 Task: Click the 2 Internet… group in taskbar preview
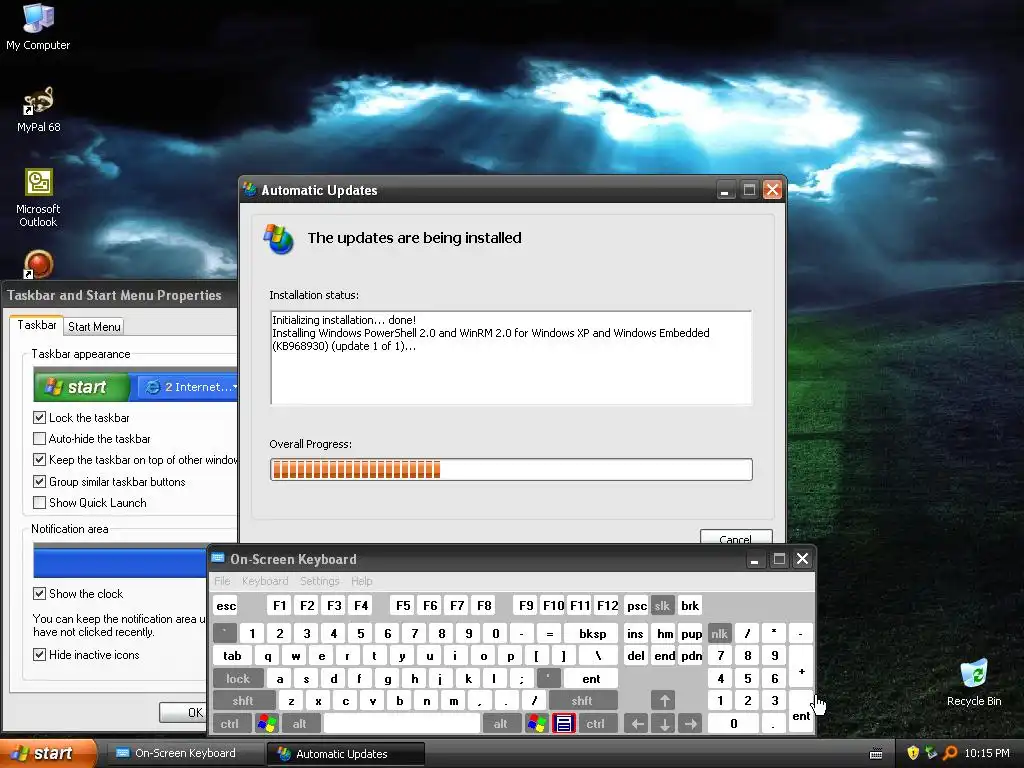(189, 387)
